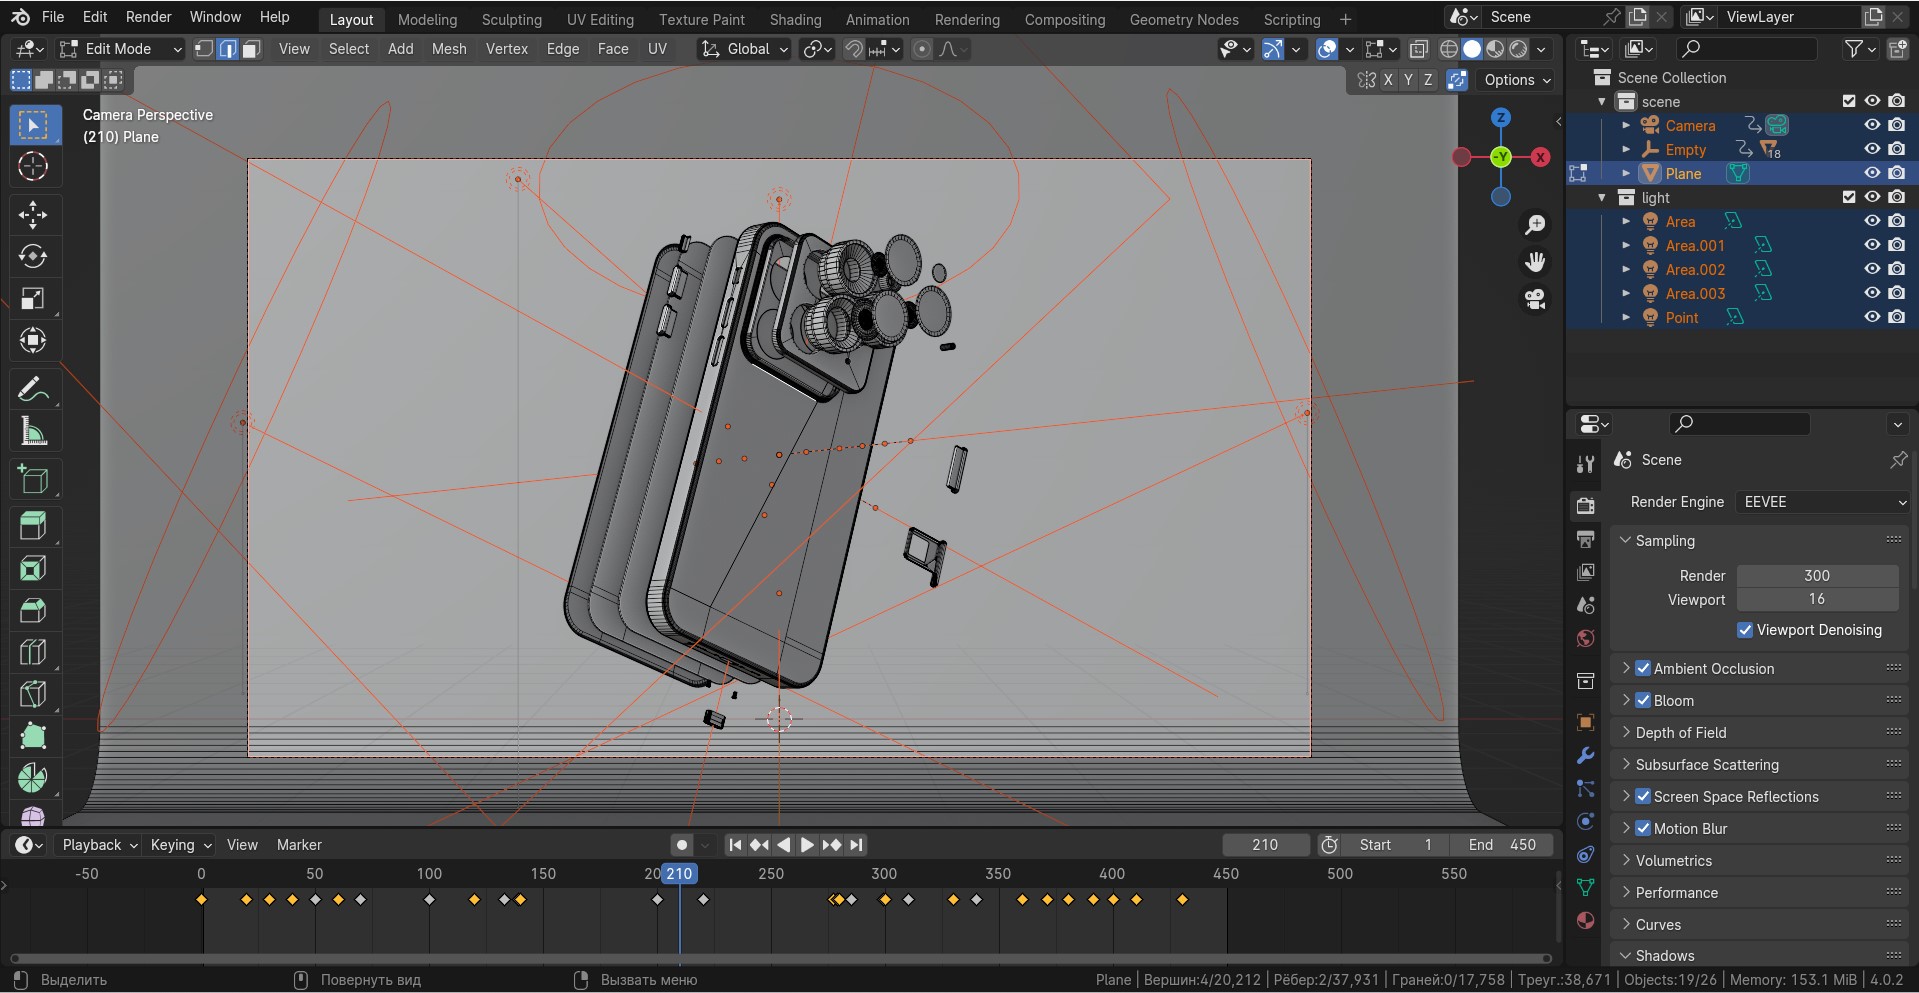Select the Rotate tool
This screenshot has height=993, width=1919.
[33, 257]
